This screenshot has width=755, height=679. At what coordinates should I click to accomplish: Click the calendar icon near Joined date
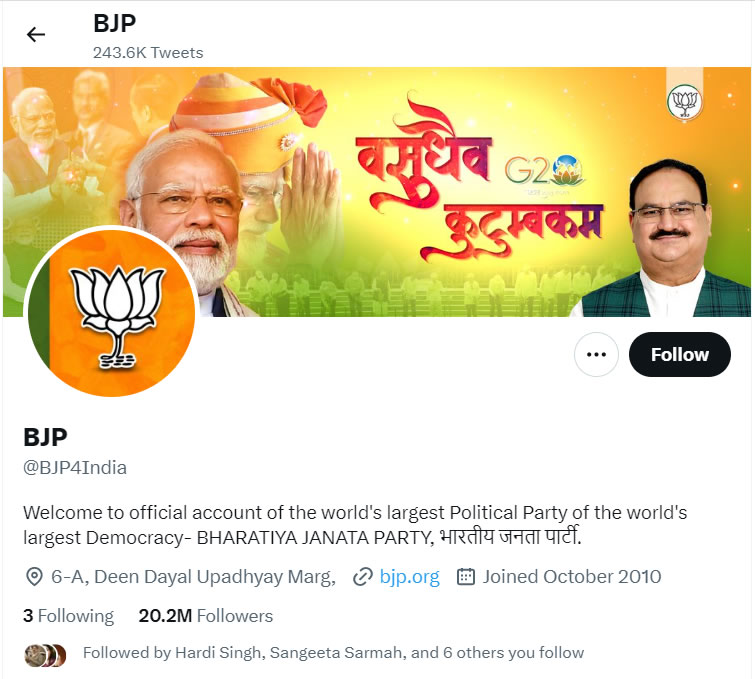point(466,577)
